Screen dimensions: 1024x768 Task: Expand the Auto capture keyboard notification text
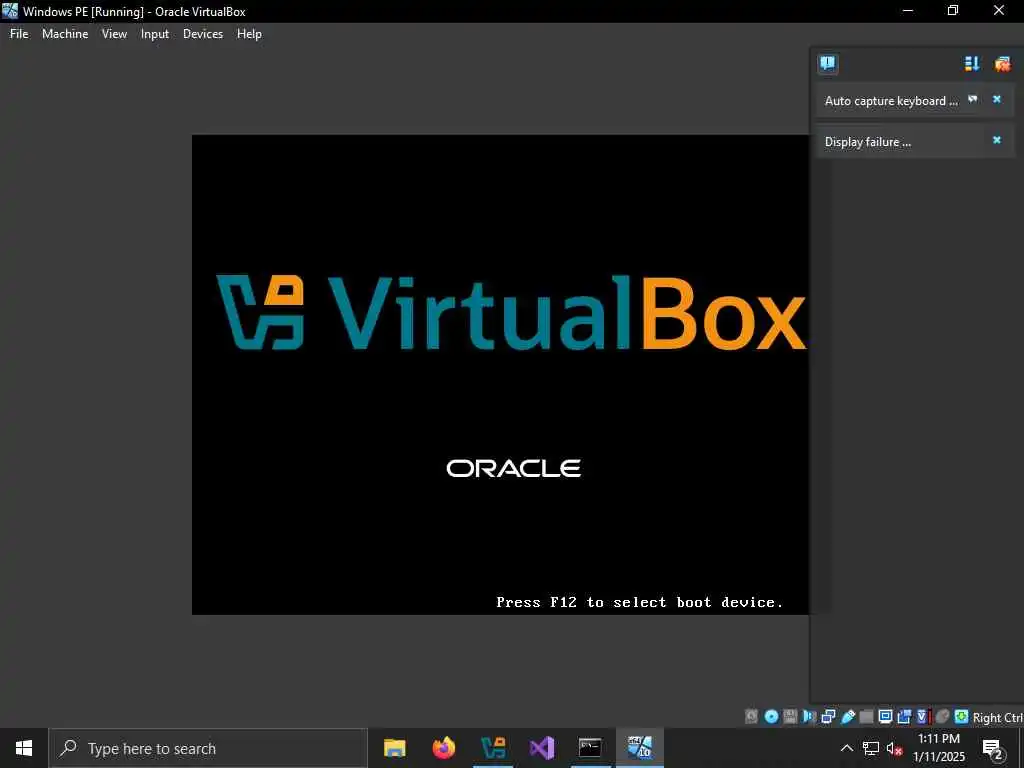[x=891, y=101]
